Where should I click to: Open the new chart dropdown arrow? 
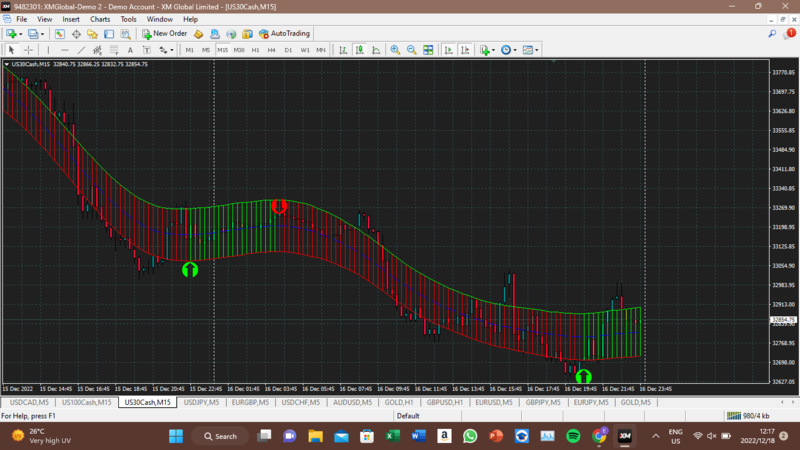point(21,34)
